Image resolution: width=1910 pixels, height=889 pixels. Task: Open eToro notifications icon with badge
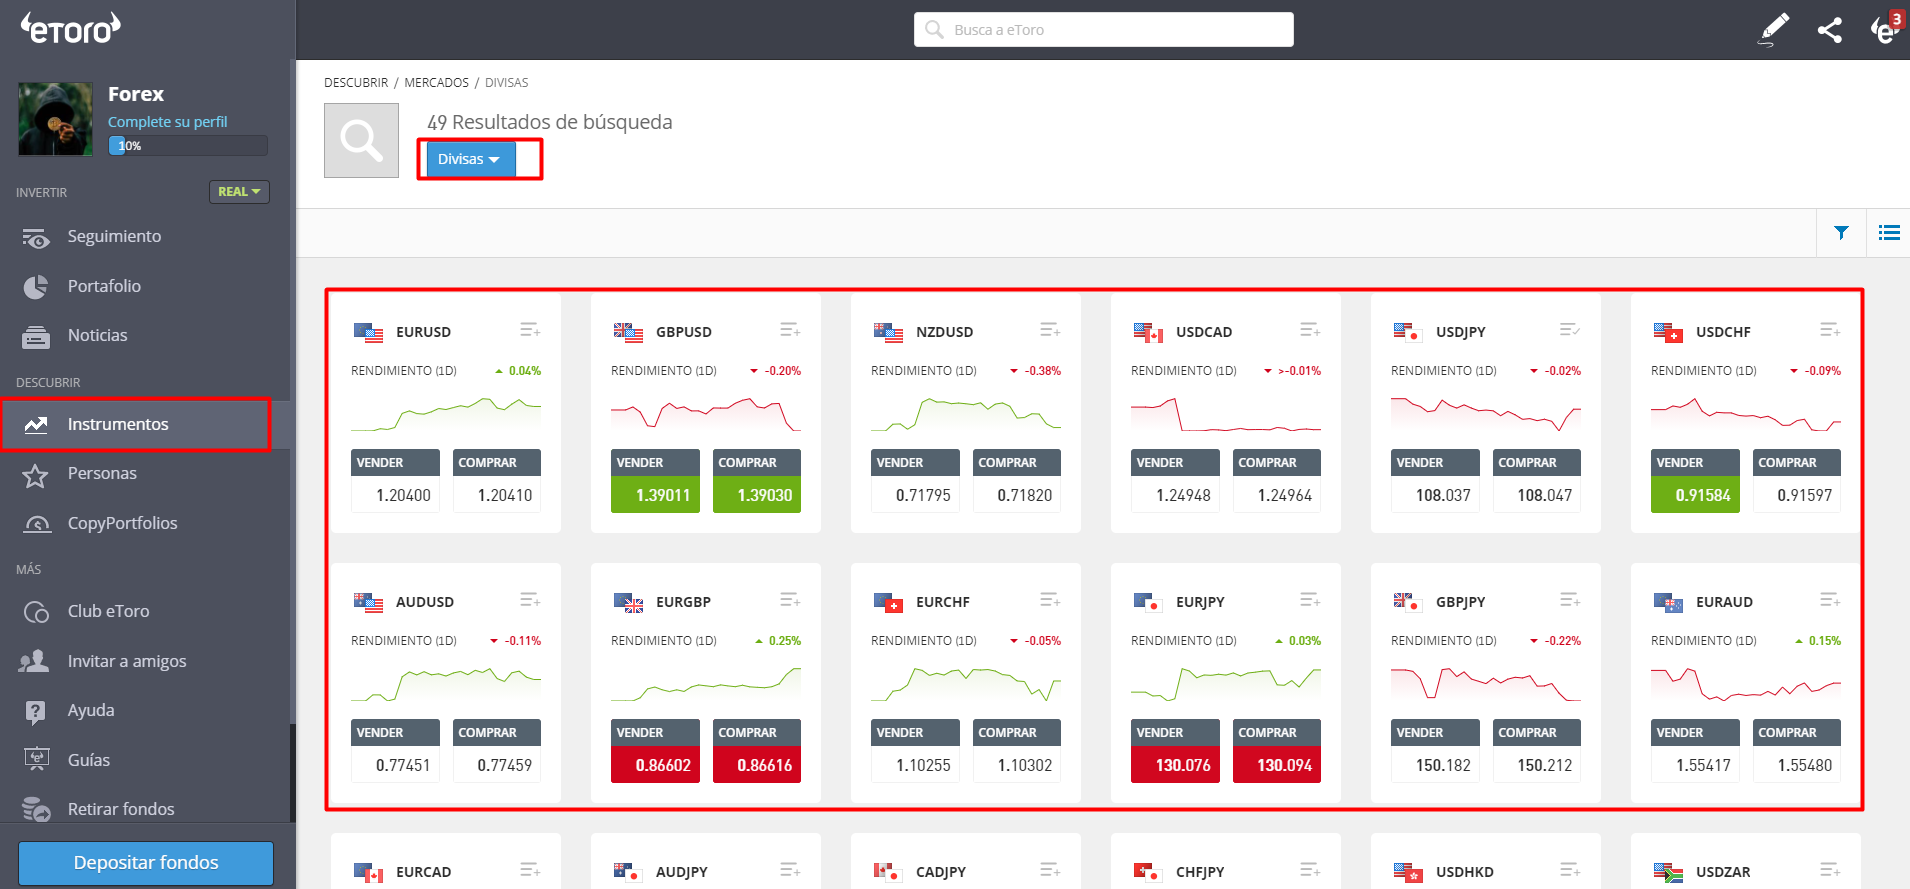coord(1885,28)
